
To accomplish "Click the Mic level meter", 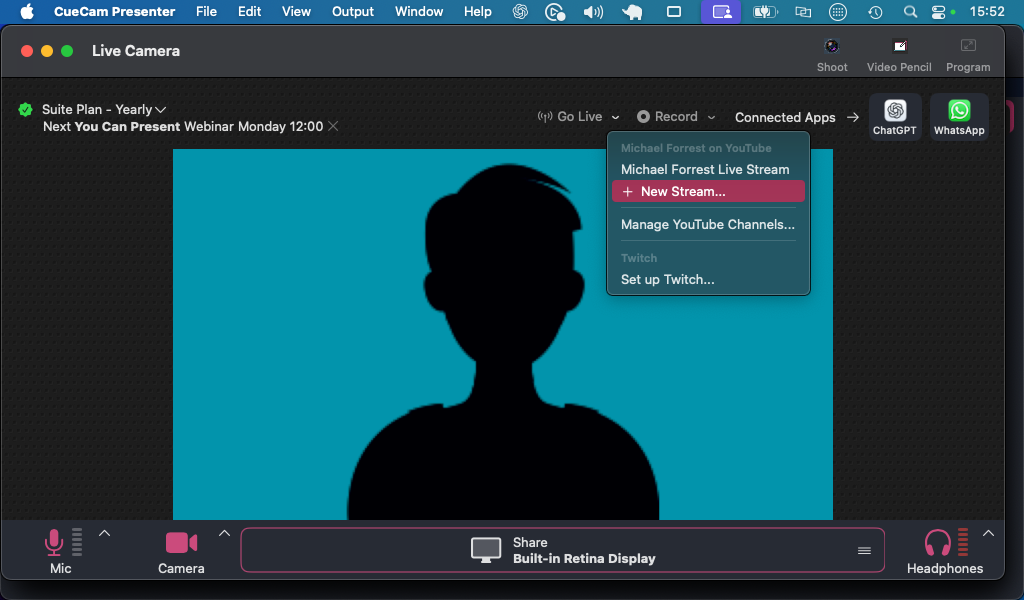I will [x=77, y=542].
